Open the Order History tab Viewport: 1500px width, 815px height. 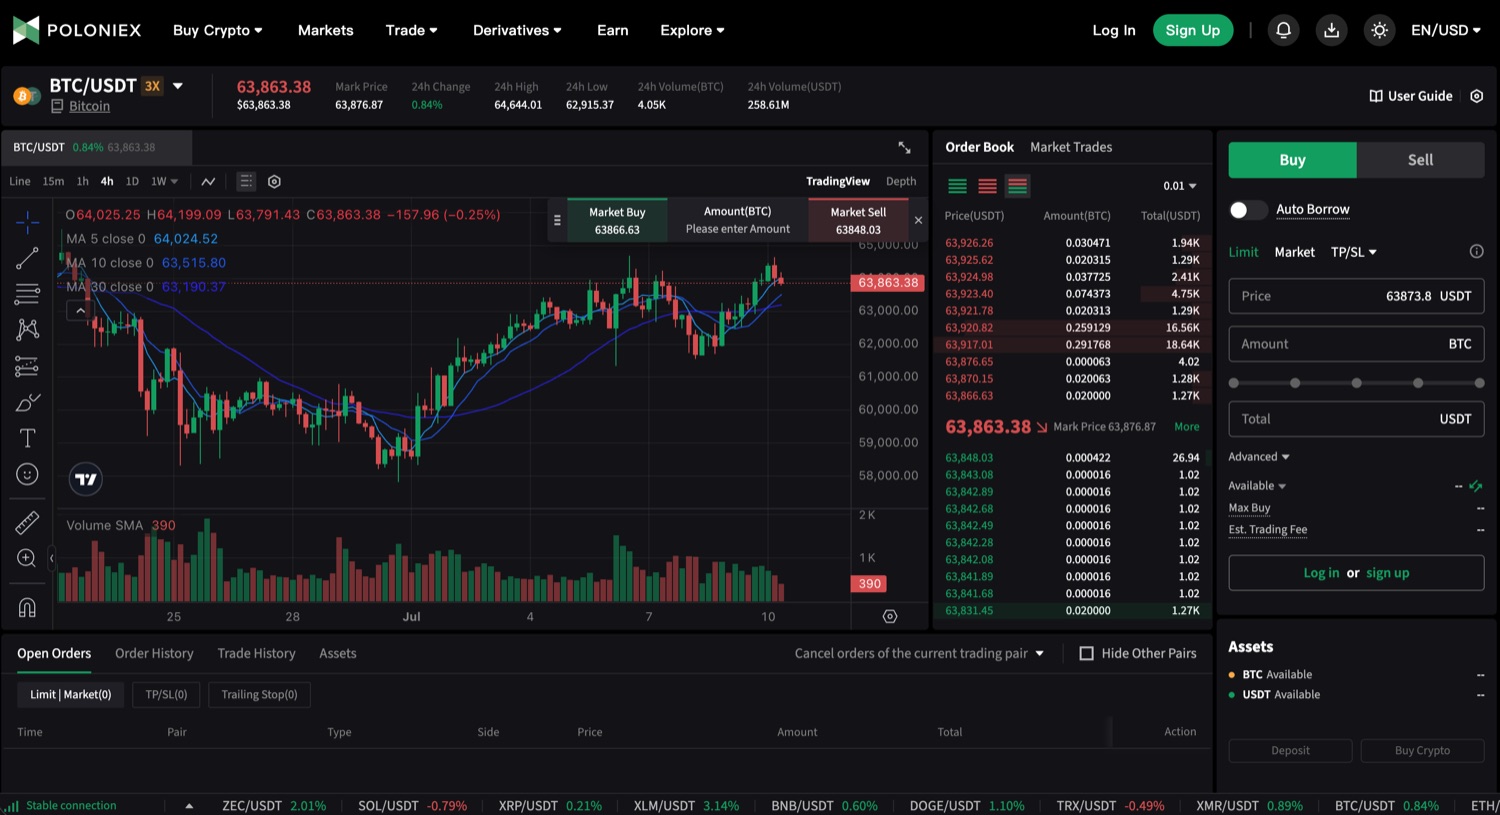pos(154,653)
